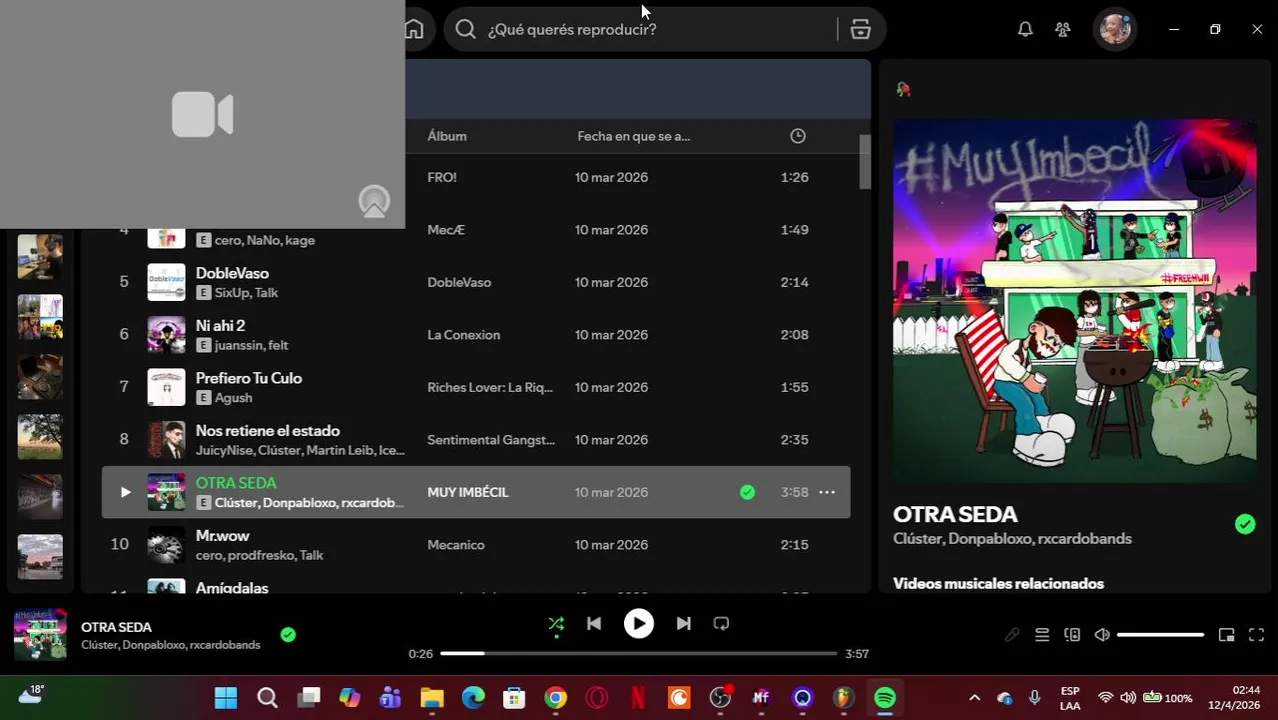1278x720 pixels.
Task: Open Windows Start menu
Action: coord(226,698)
